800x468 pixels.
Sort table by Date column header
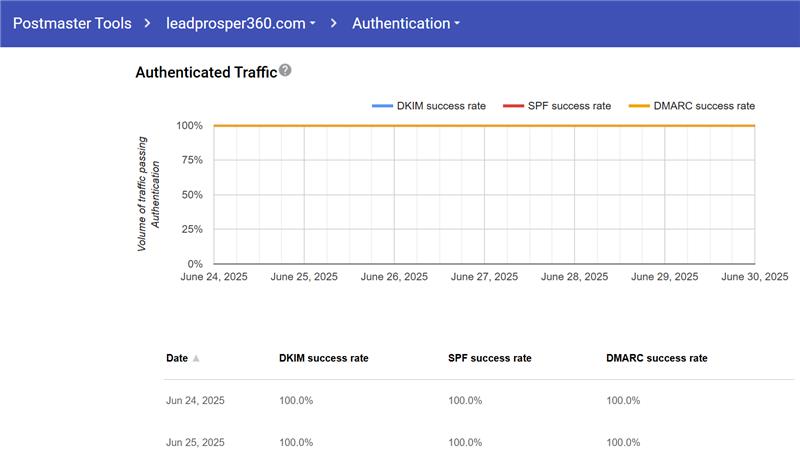pyautogui.click(x=176, y=358)
